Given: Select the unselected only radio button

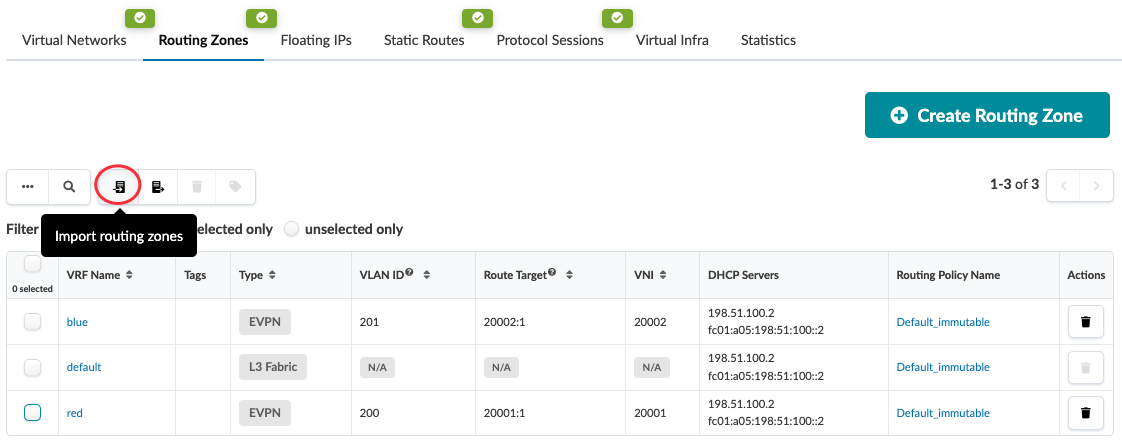Looking at the screenshot, I should pos(292,229).
